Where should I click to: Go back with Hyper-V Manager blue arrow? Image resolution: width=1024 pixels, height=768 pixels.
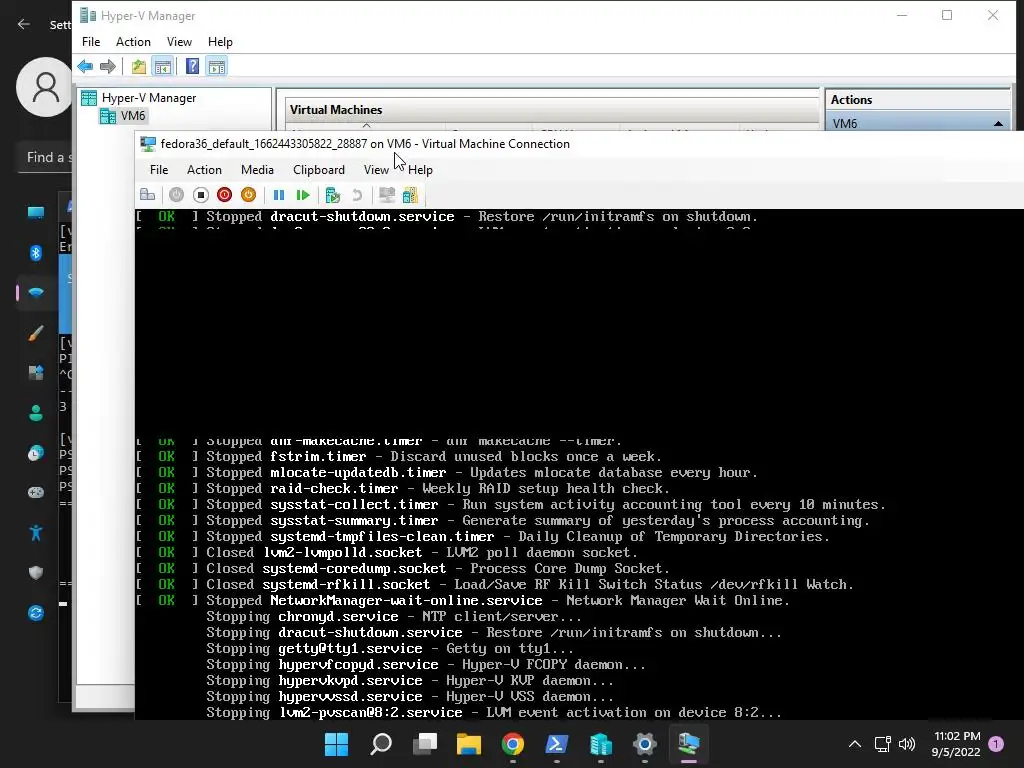(85, 66)
